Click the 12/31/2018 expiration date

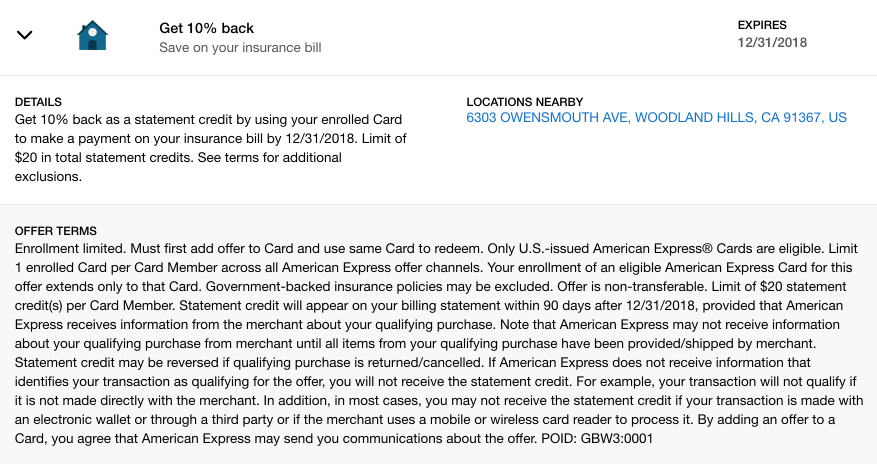coord(771,43)
